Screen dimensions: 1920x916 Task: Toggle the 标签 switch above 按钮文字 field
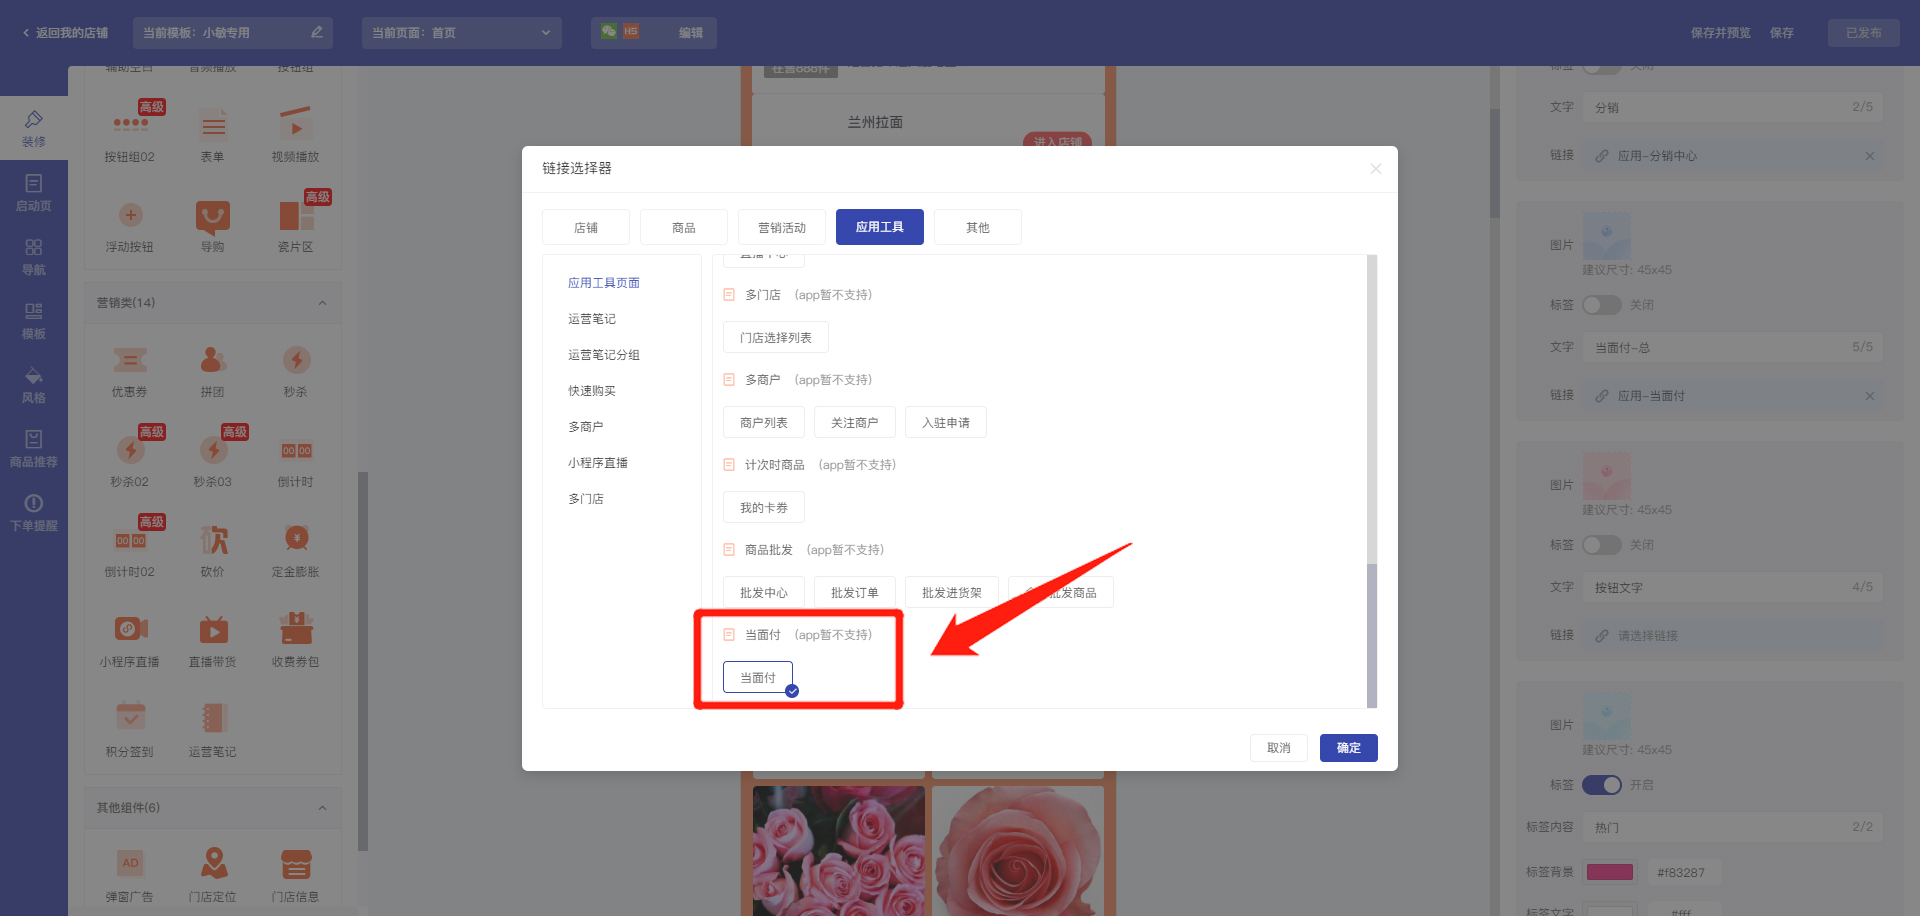point(1601,545)
